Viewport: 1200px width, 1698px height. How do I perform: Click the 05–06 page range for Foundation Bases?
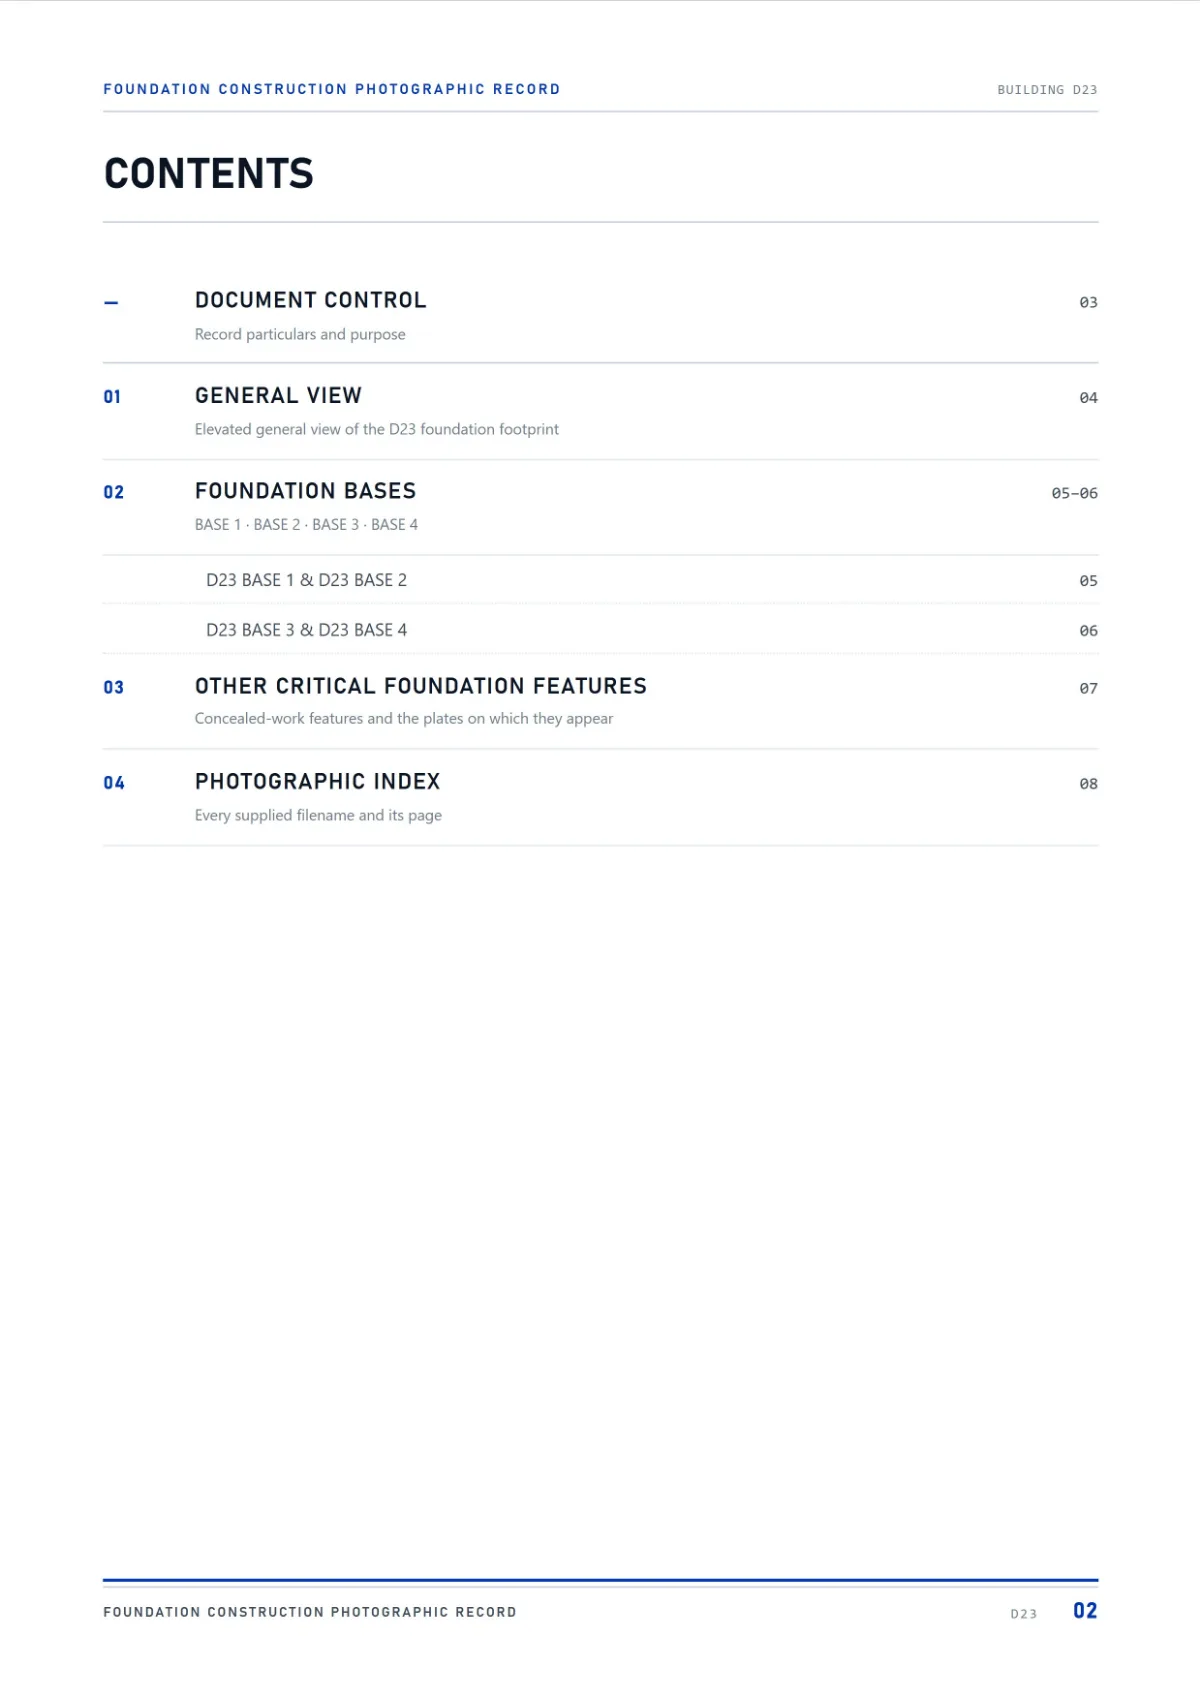click(x=1074, y=493)
